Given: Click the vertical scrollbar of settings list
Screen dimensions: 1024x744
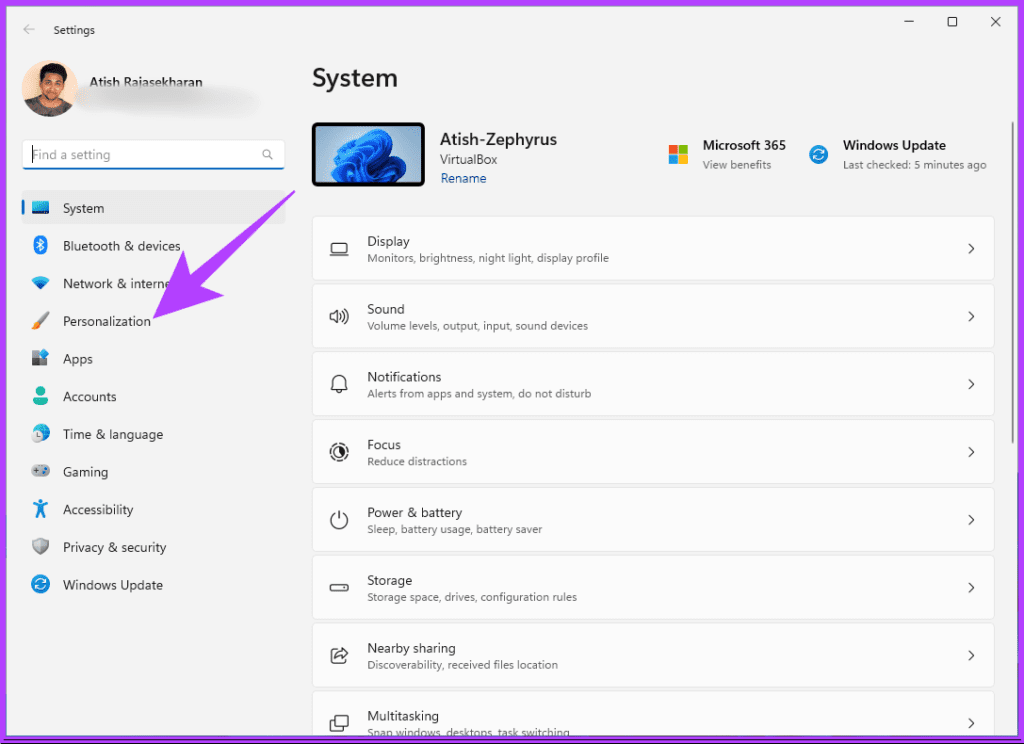Looking at the screenshot, I should click(1013, 282).
